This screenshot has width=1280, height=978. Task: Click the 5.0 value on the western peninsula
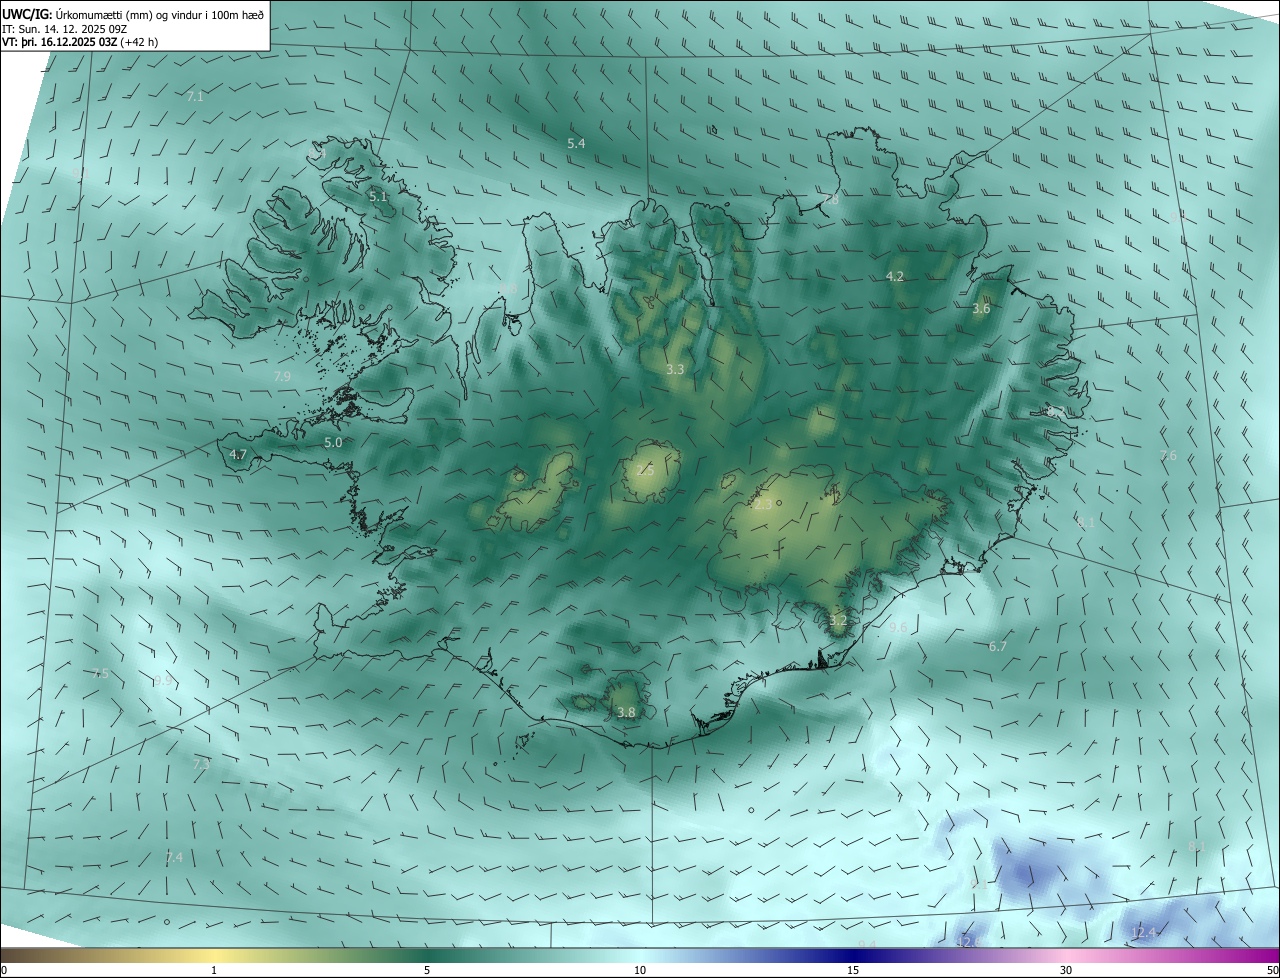point(333,442)
